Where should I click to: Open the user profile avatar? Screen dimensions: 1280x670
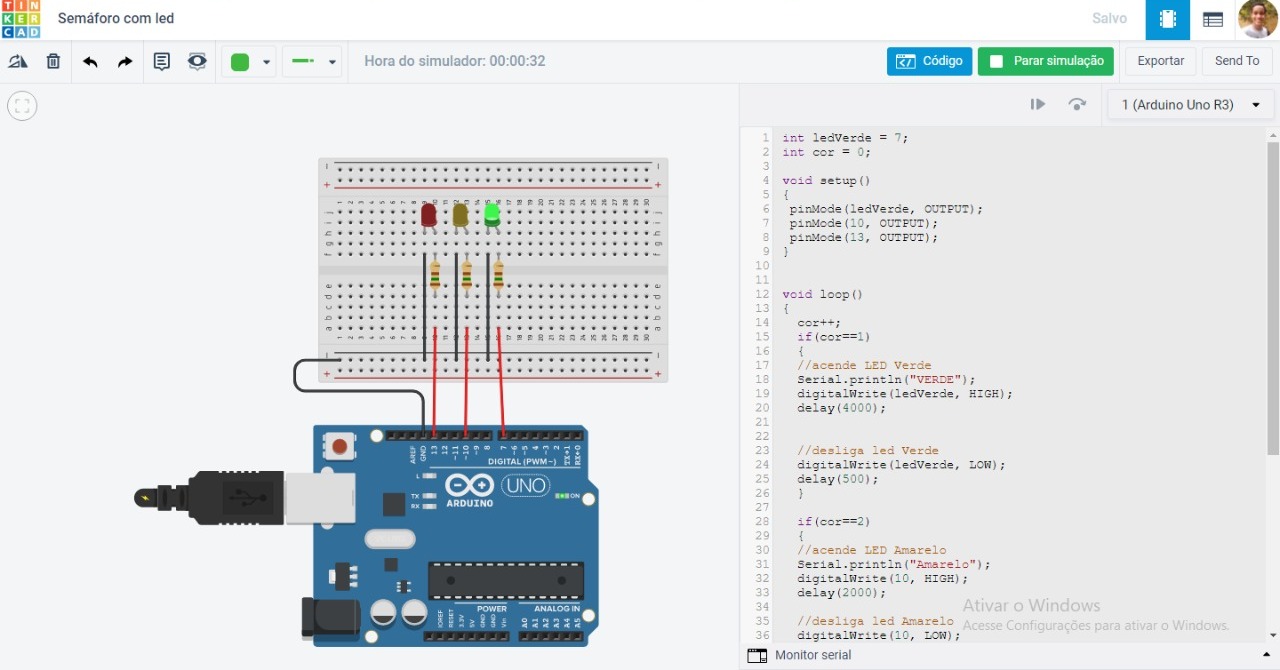click(x=1257, y=19)
